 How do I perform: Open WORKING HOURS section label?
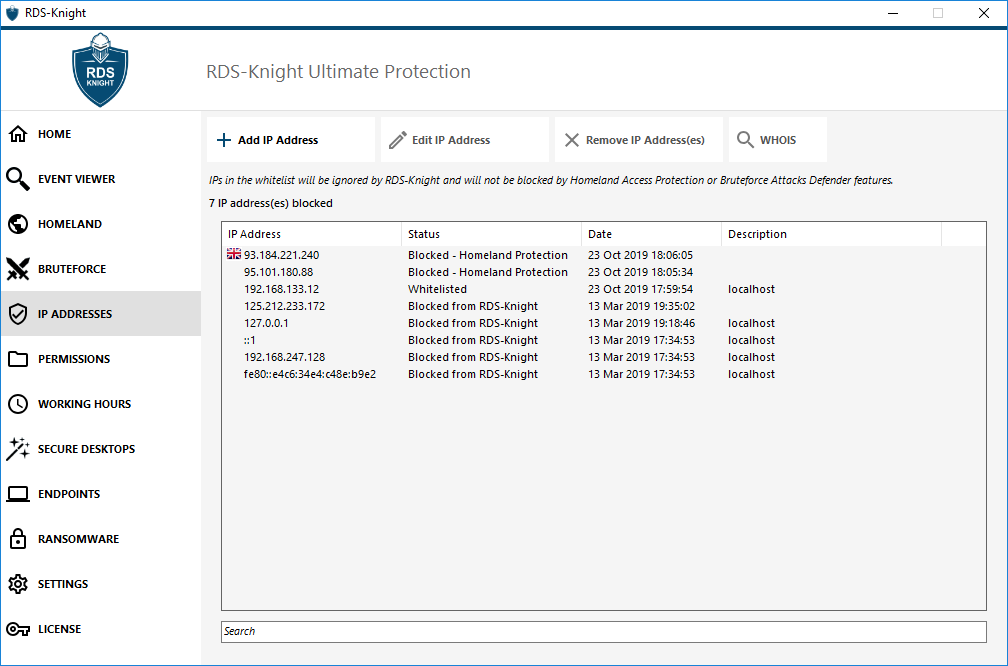point(84,404)
